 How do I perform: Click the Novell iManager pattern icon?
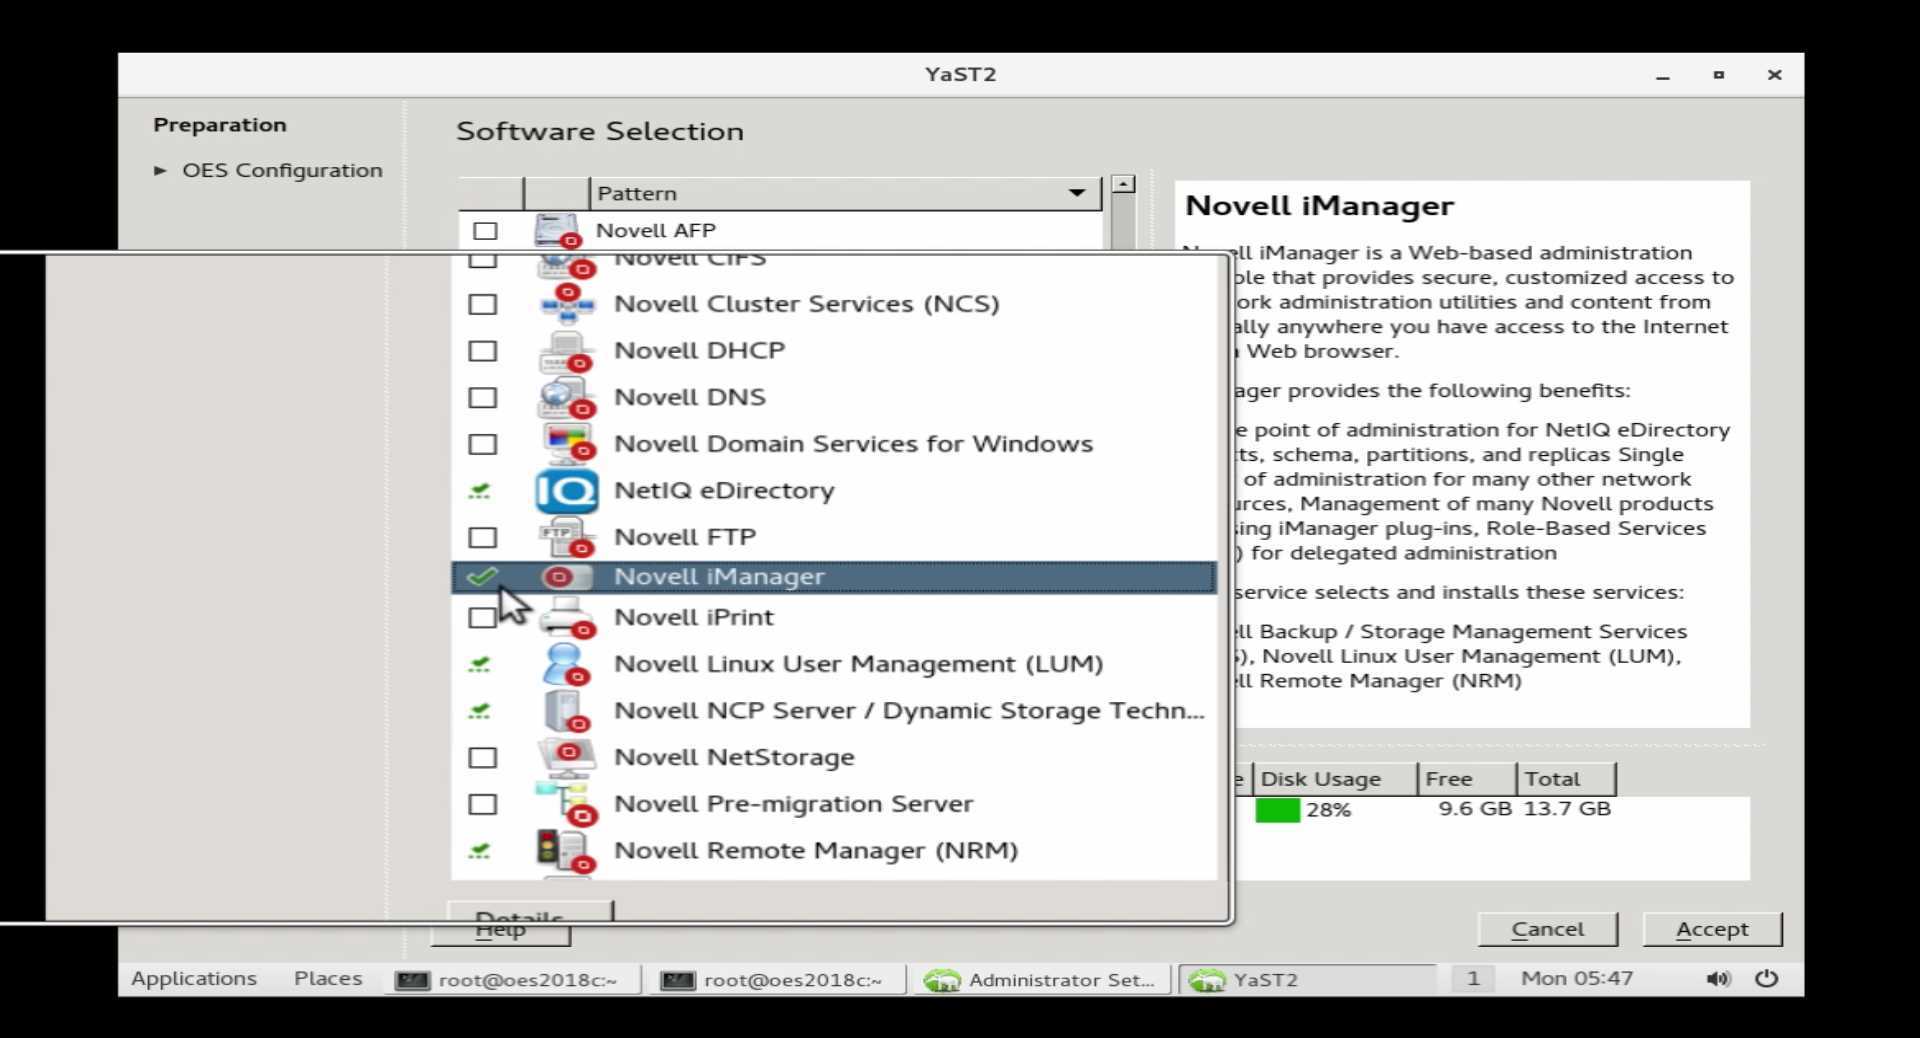[x=565, y=577]
